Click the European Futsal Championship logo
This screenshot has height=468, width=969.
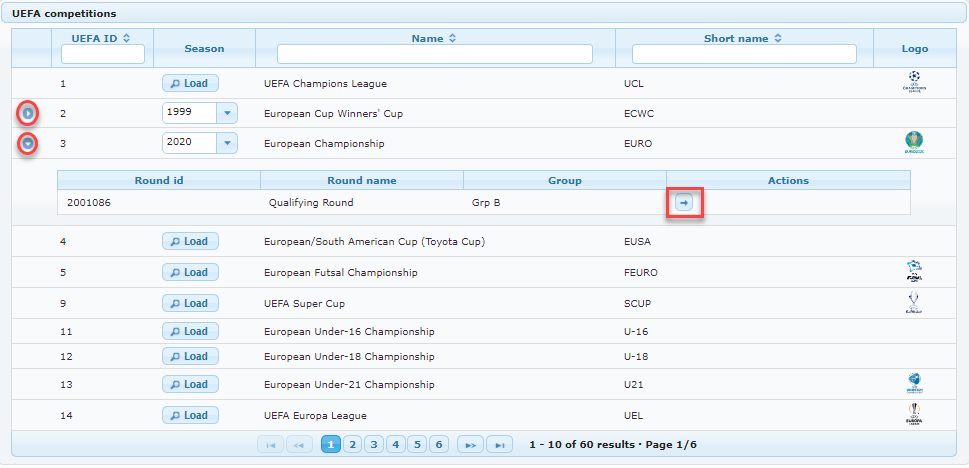[x=914, y=271]
